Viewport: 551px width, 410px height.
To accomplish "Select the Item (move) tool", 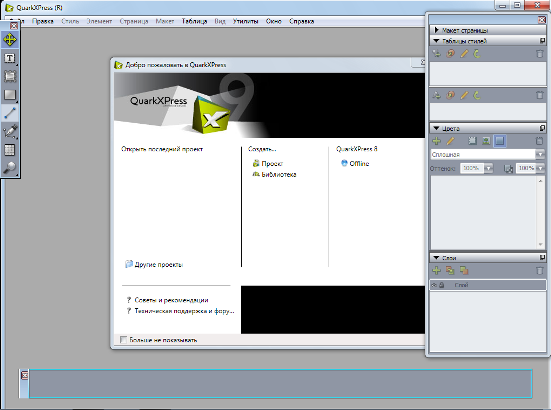I will click(x=10, y=40).
